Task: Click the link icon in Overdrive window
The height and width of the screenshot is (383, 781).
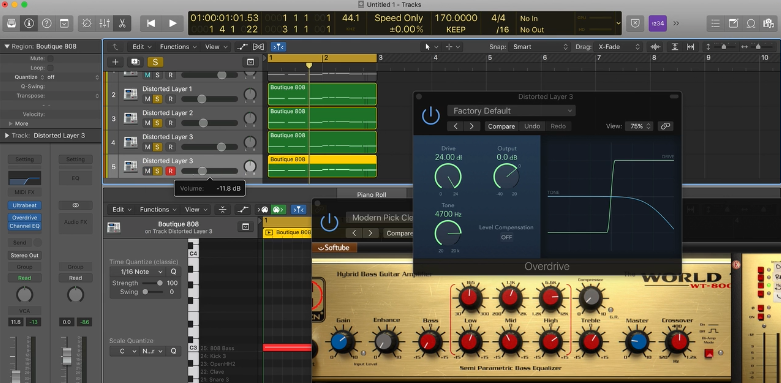Action: point(665,127)
